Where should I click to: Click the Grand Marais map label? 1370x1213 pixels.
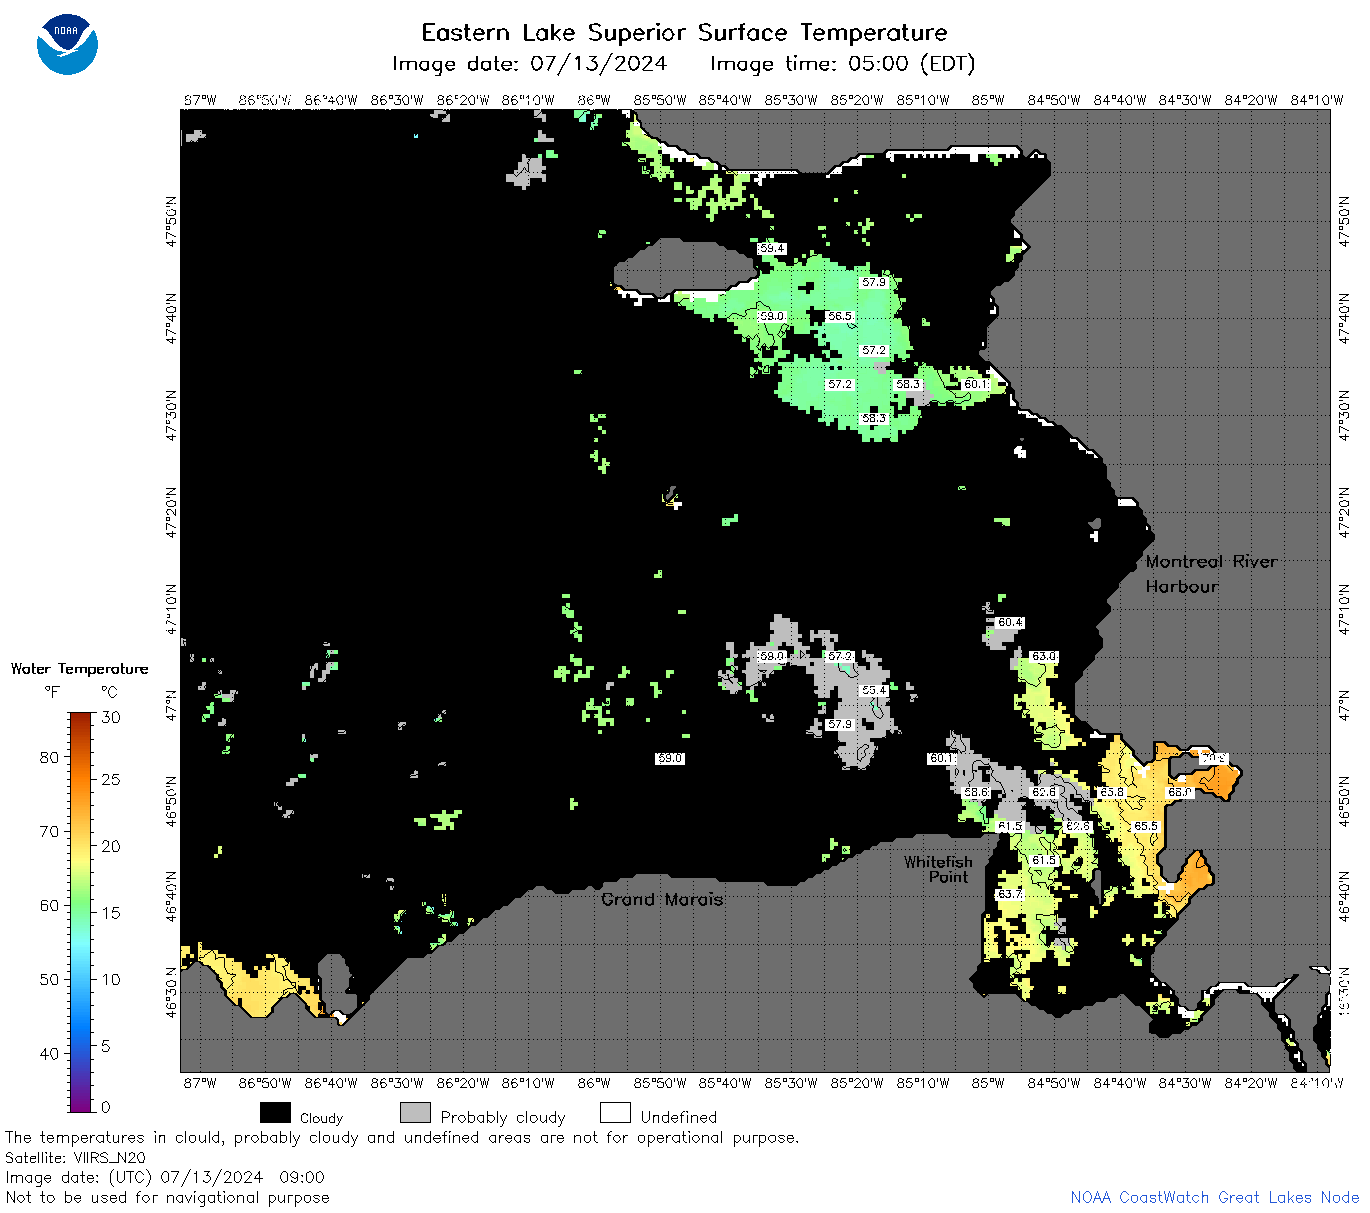(662, 899)
